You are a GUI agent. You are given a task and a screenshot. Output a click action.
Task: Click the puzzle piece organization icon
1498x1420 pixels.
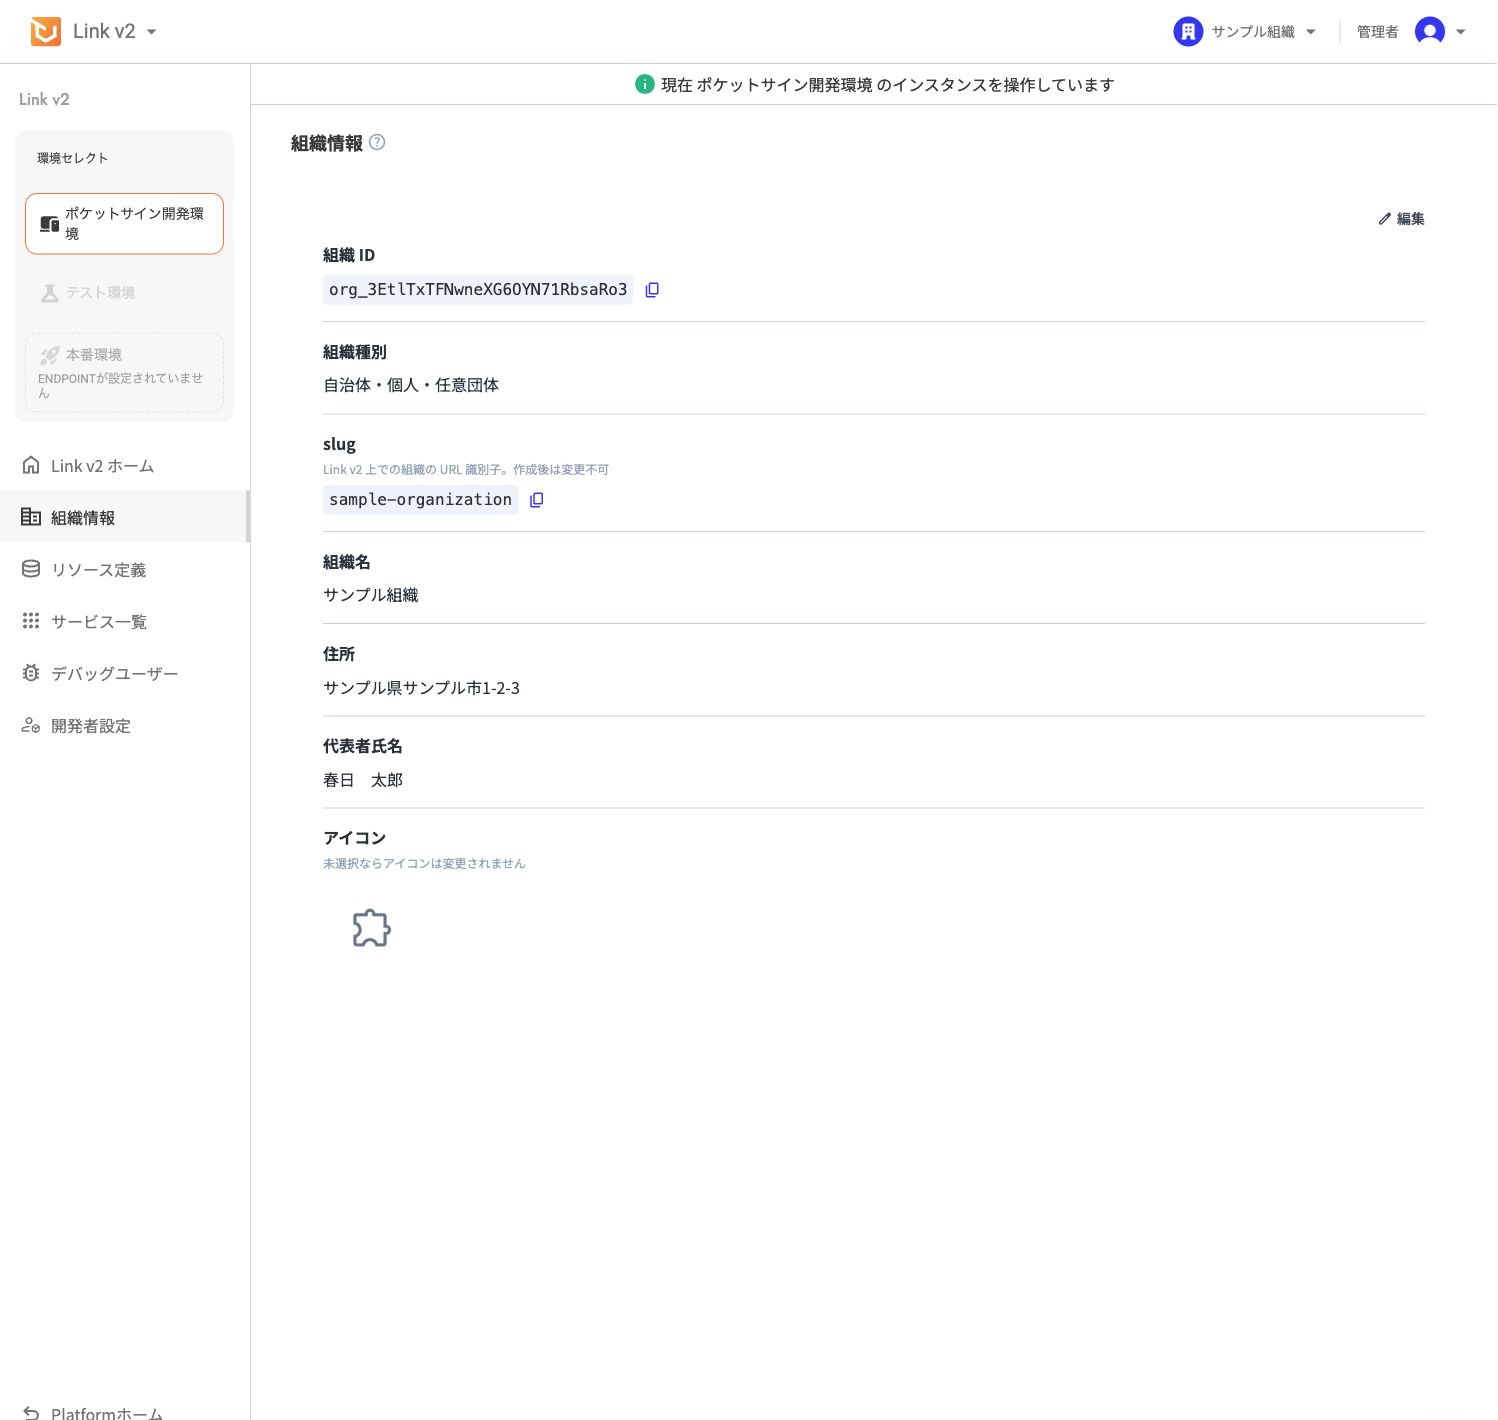click(x=372, y=928)
